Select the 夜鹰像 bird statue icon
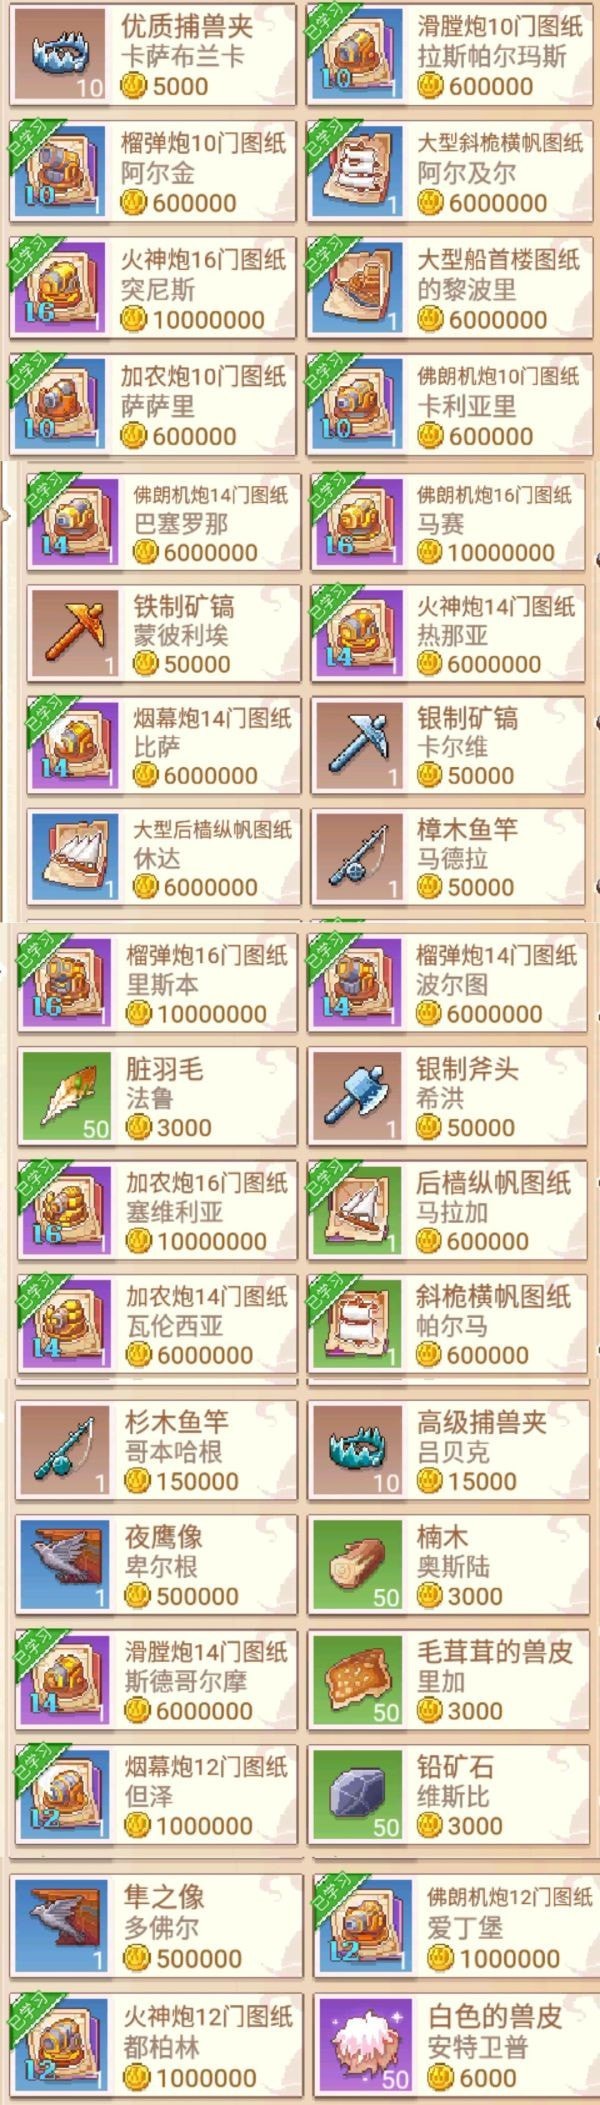 click(x=64, y=1565)
